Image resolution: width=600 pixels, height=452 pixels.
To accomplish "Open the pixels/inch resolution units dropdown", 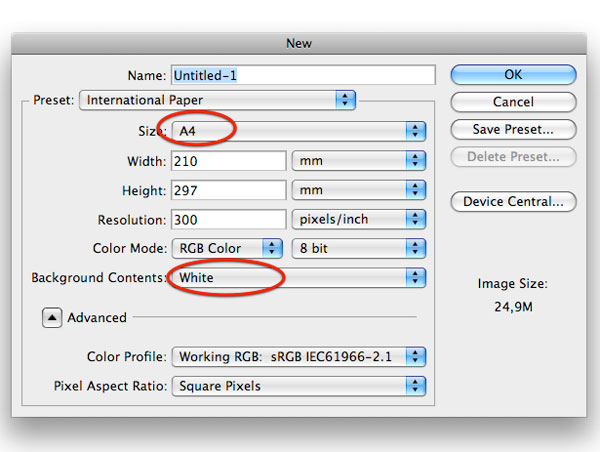I will pyautogui.click(x=358, y=219).
